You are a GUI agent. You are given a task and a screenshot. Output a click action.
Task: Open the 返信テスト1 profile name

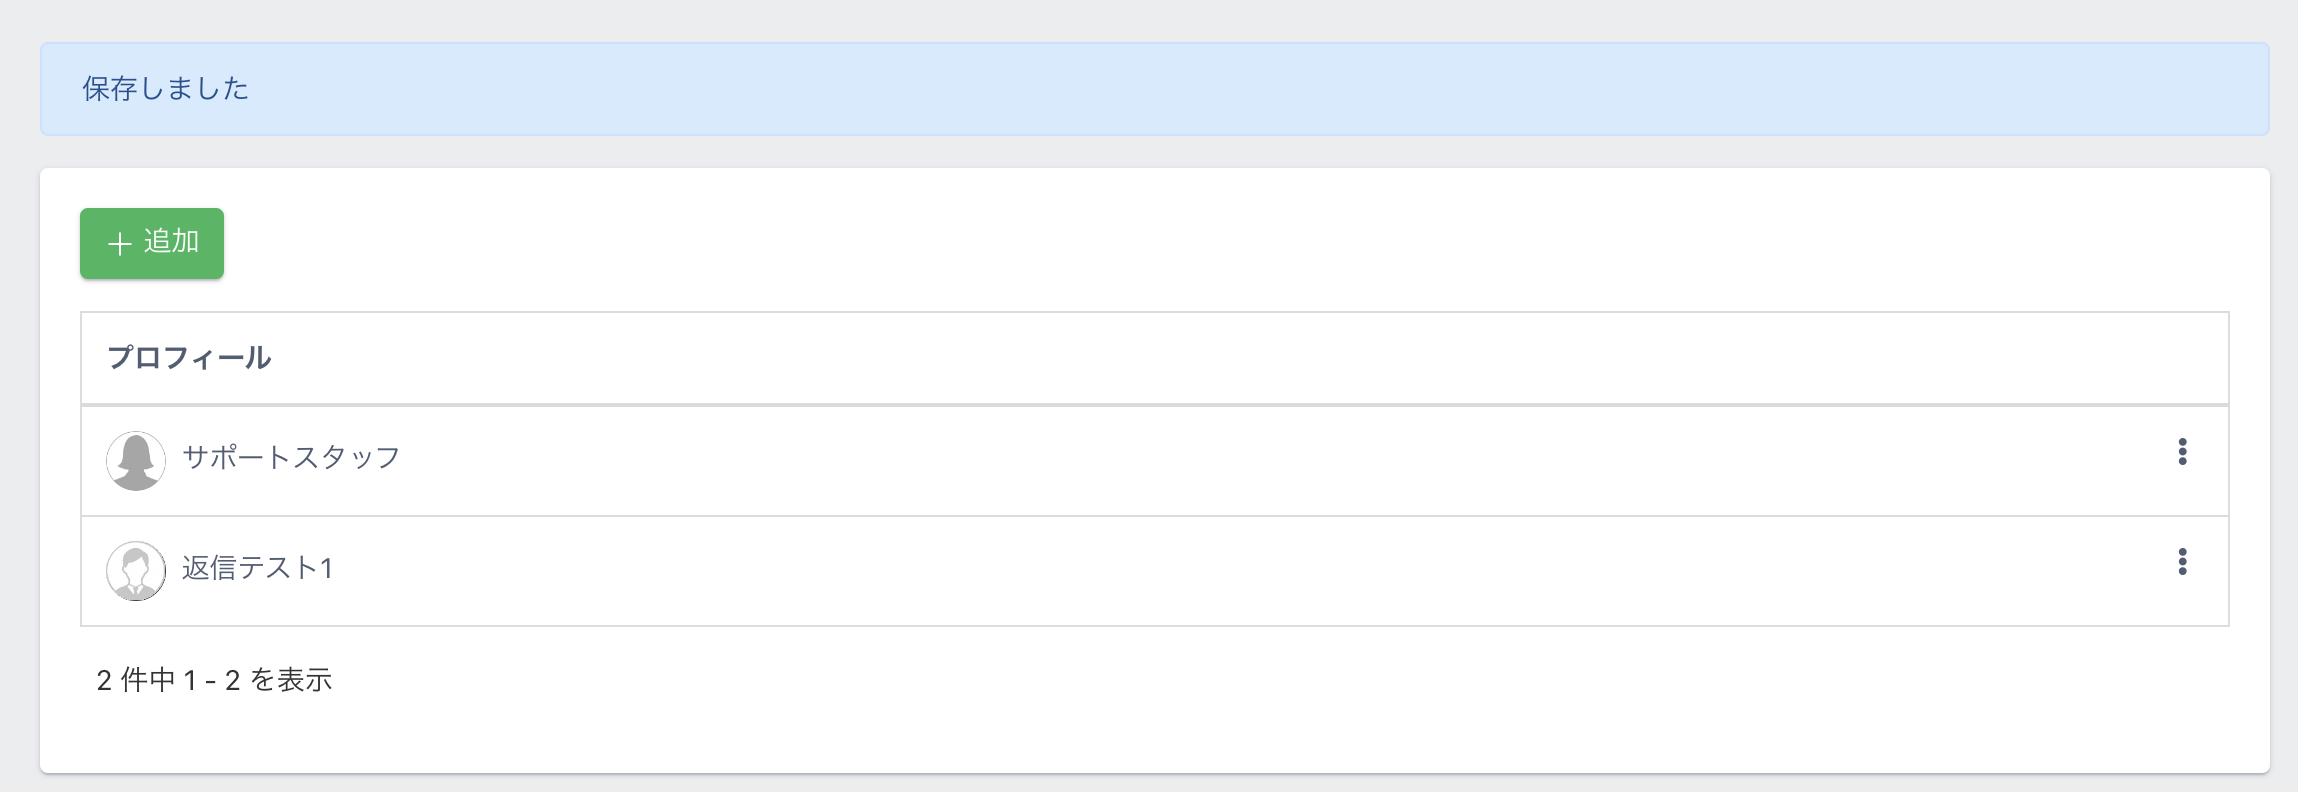coord(257,568)
